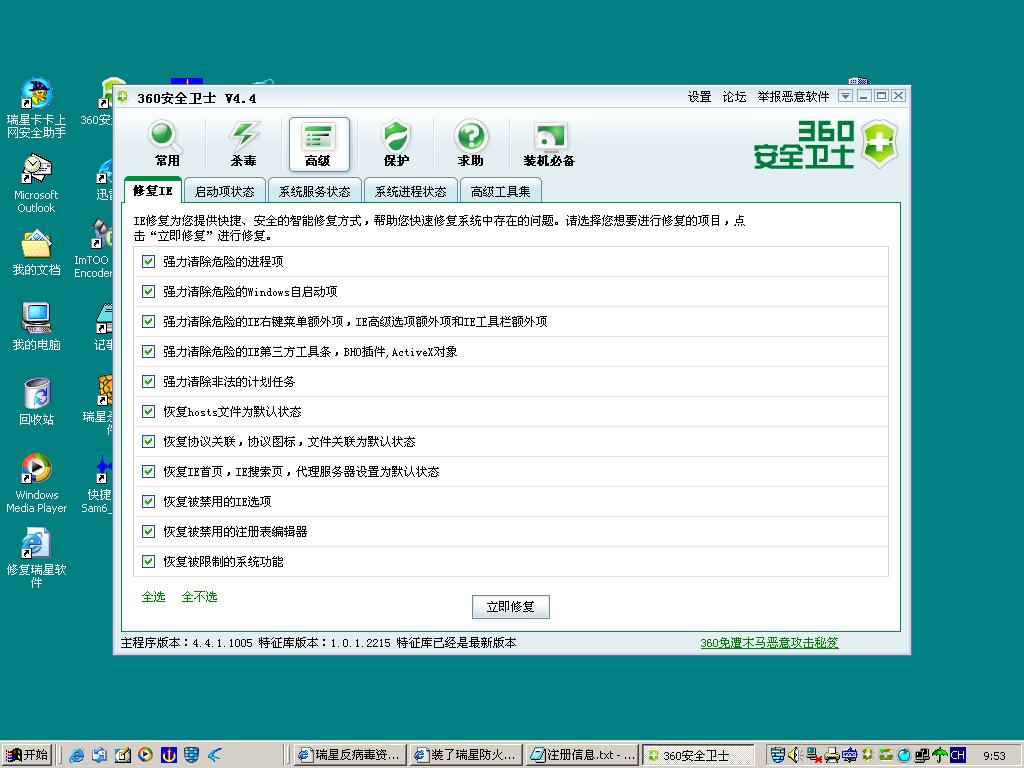This screenshot has height=768, width=1024.
Task: Open the 修复瑞星软件 desktop shortcut
Action: coord(36,558)
